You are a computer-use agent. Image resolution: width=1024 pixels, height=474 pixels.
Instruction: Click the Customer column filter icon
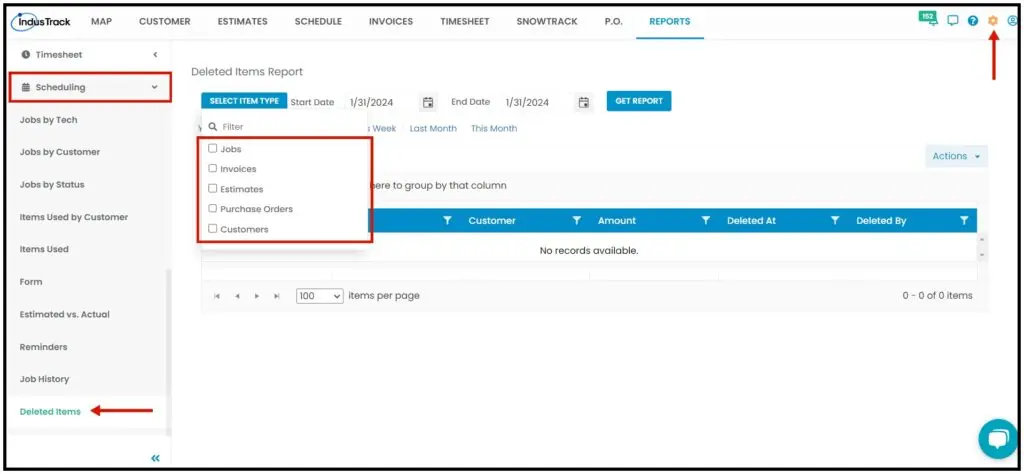[x=577, y=221]
